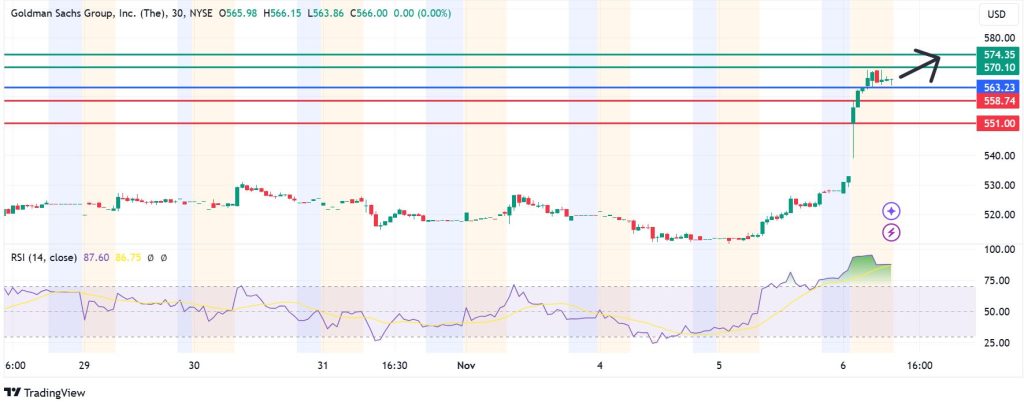
Task: Click the 16:00 label on time axis
Action: click(x=920, y=366)
